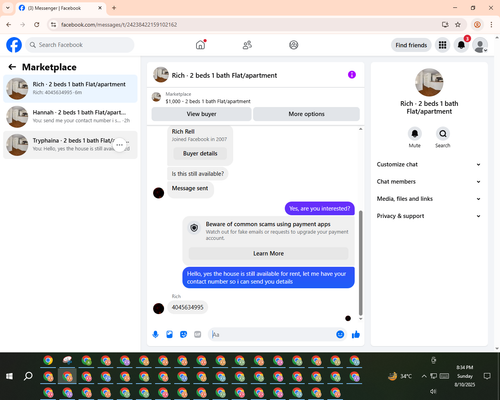Choose a sticker icon
Screen dimensions: 500x400
[x=184, y=334]
